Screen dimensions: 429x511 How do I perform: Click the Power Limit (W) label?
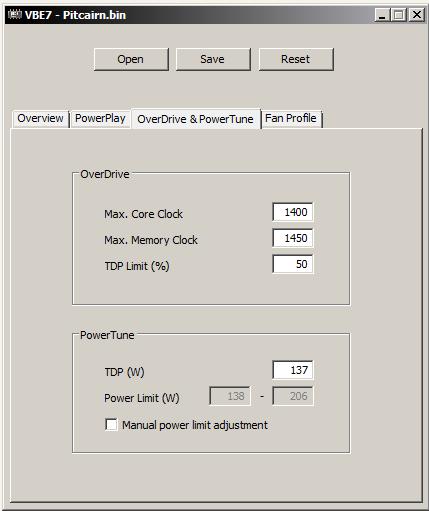(x=142, y=398)
